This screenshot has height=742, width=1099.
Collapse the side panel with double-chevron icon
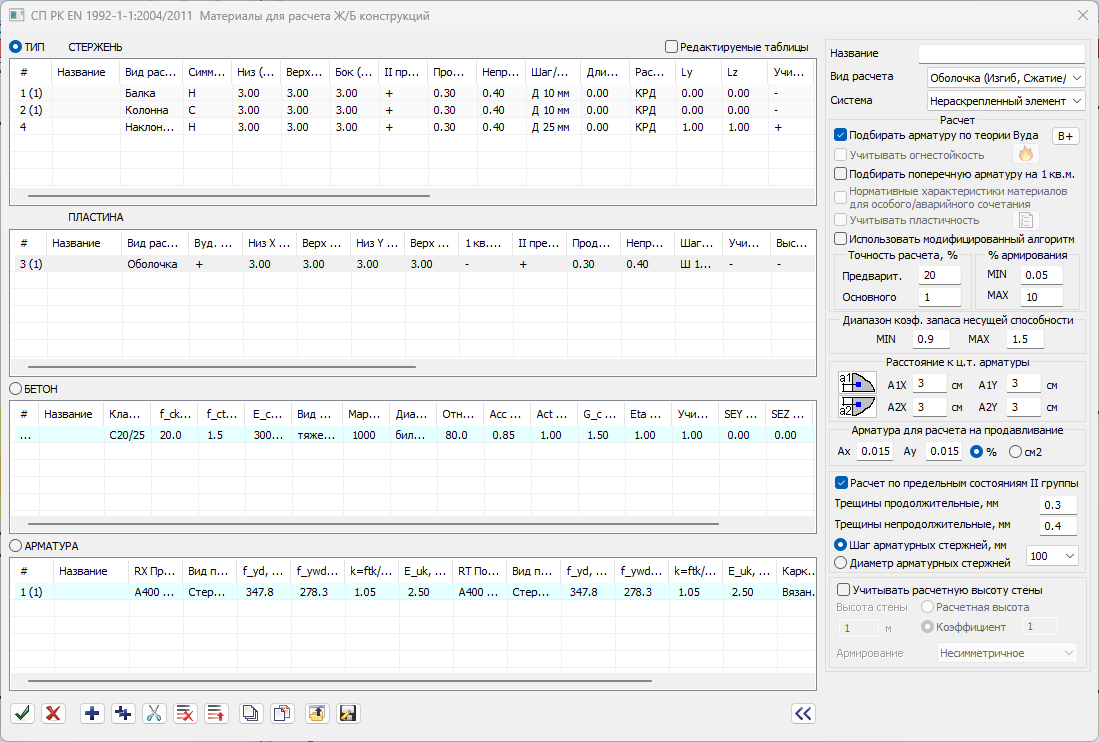(802, 713)
